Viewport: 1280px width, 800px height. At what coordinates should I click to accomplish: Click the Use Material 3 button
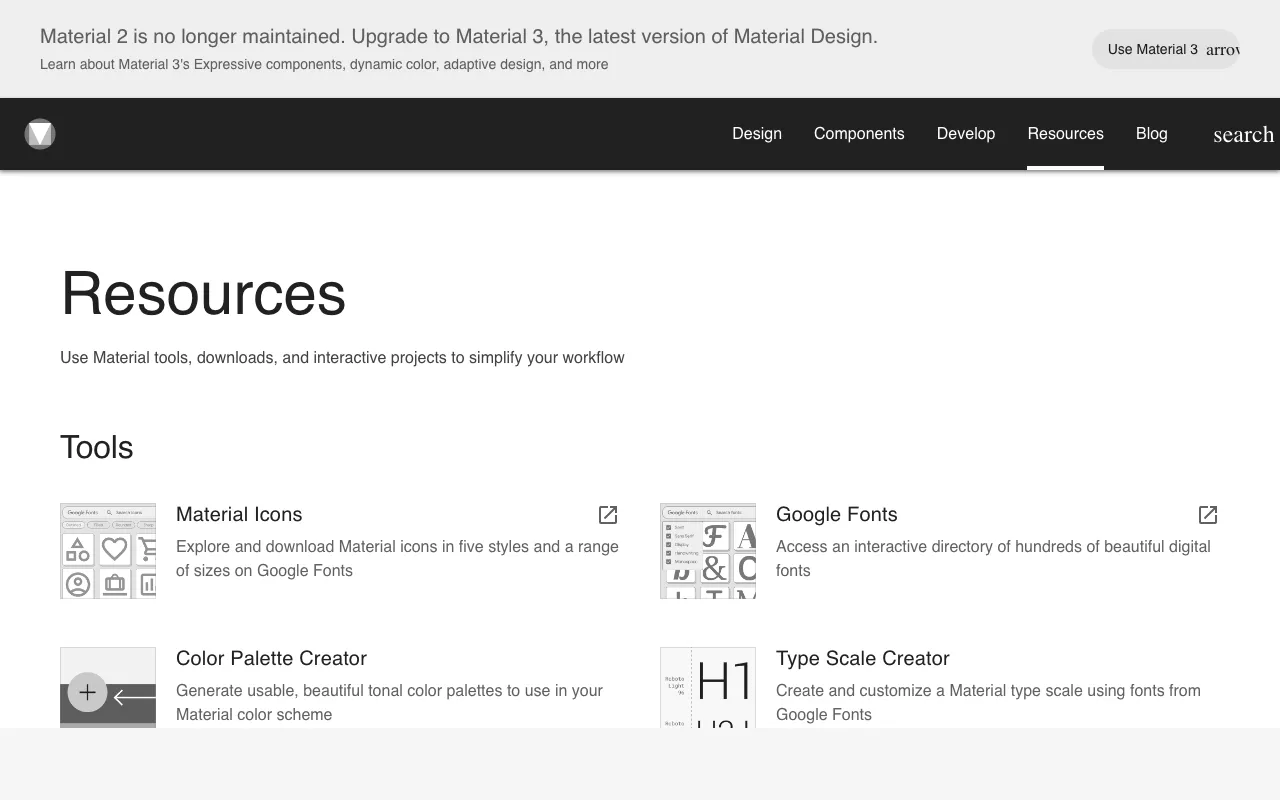pos(1166,49)
